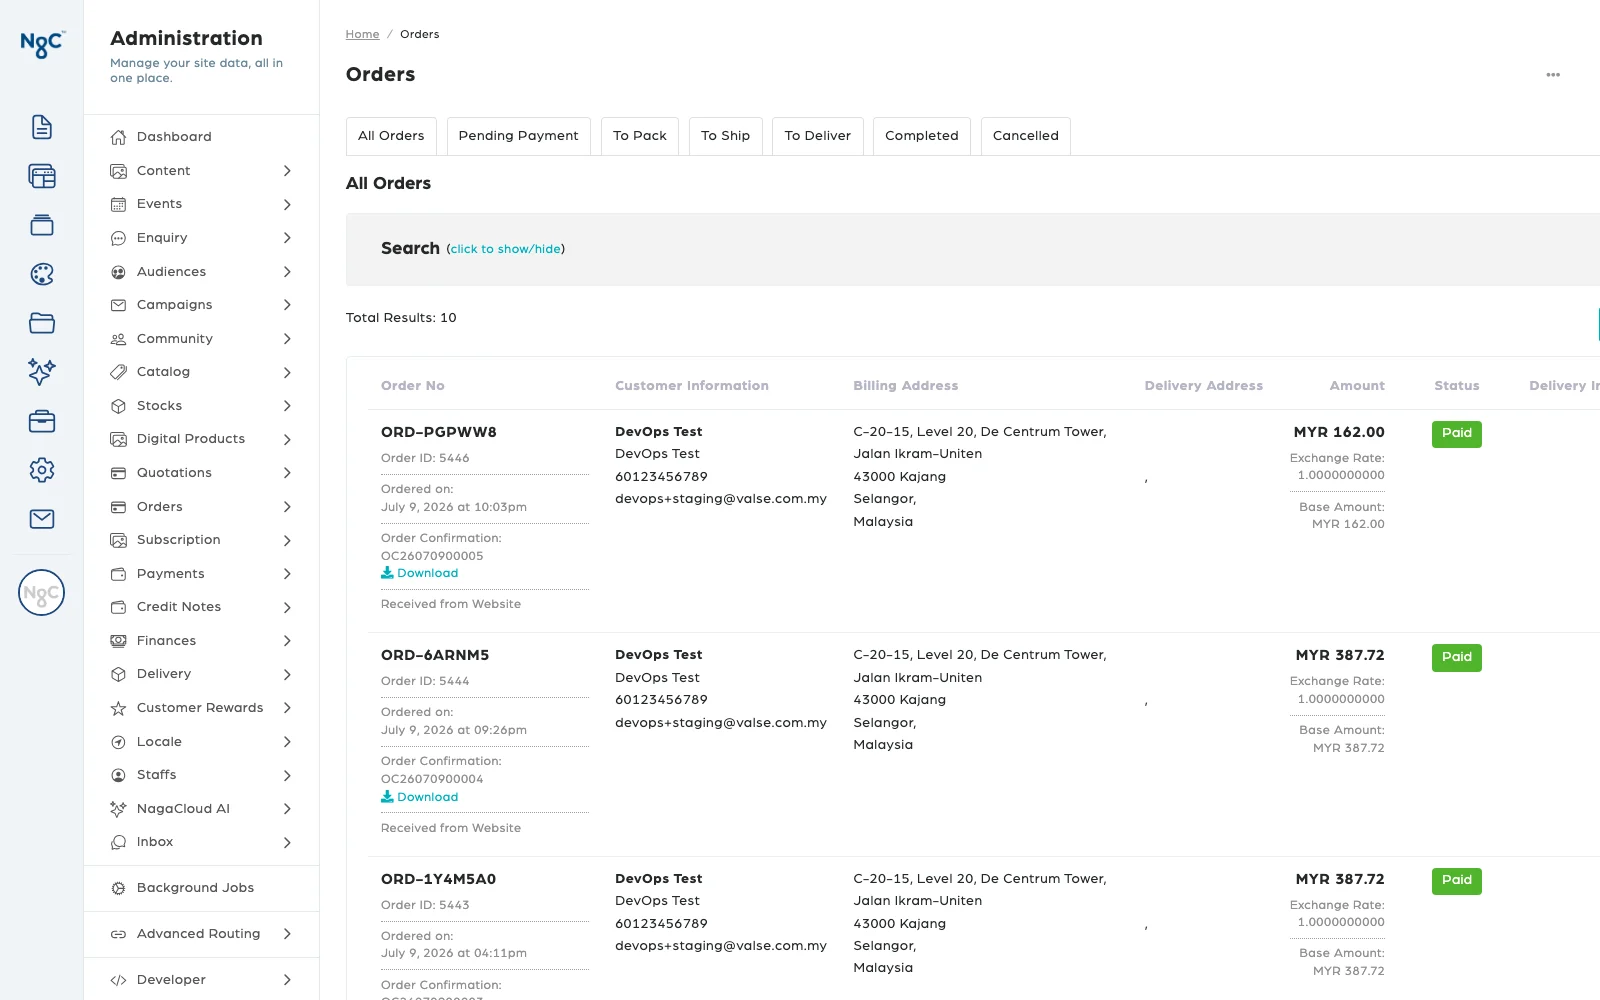Click Paid status badge for ORD-1Y4M5A0
Viewport: 1600px width, 1000px height.
pyautogui.click(x=1457, y=881)
